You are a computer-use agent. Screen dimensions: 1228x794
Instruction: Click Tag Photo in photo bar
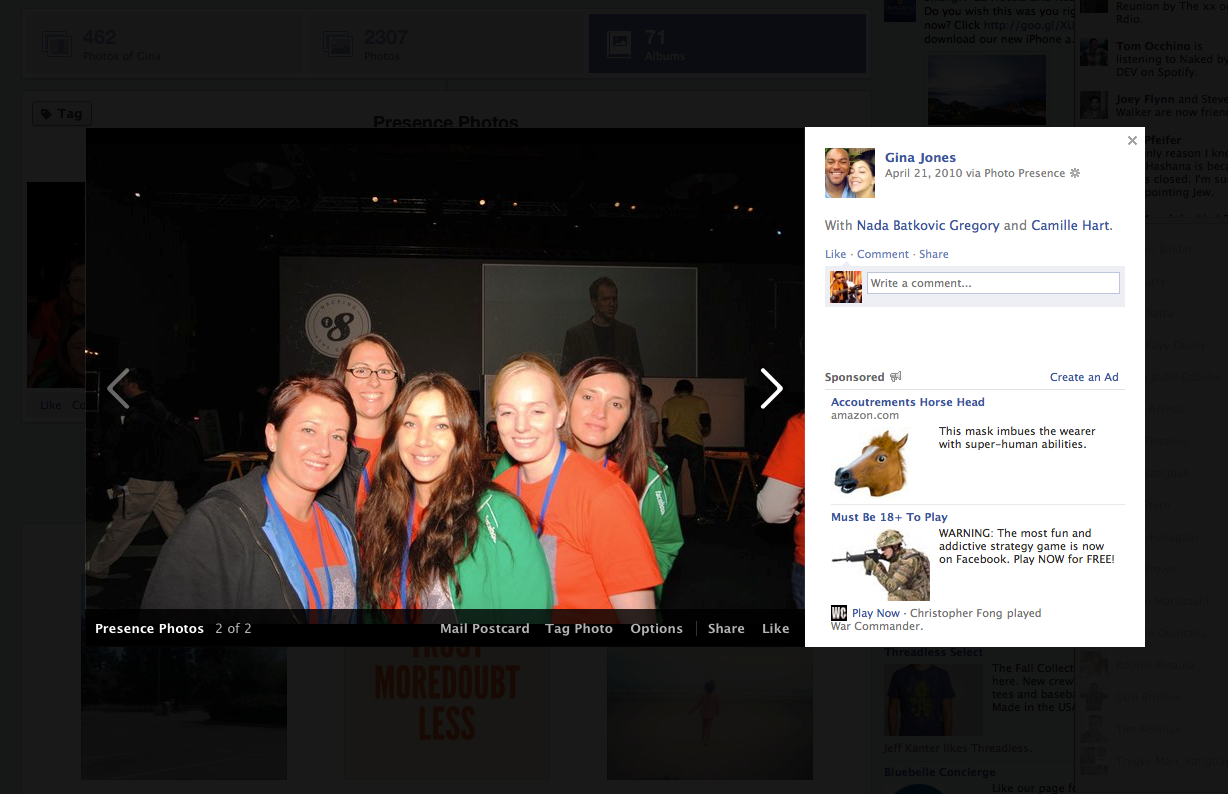[579, 629]
